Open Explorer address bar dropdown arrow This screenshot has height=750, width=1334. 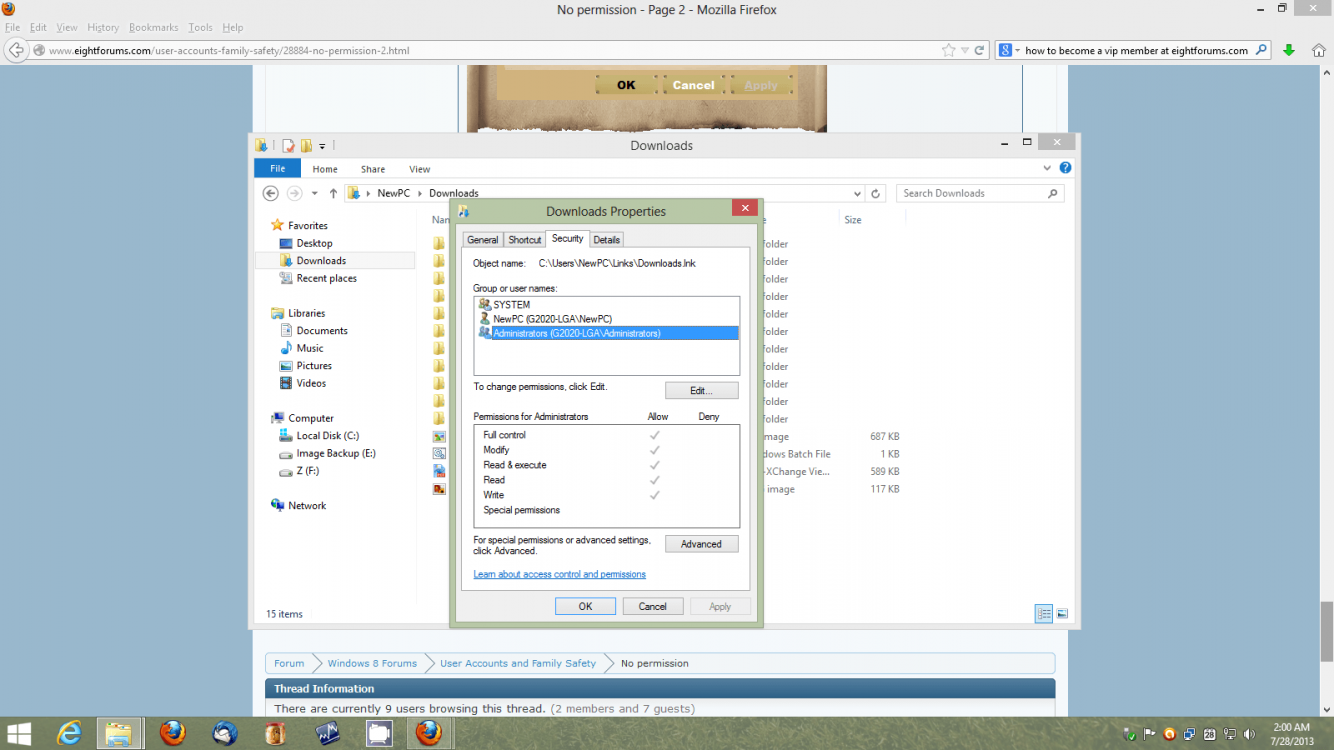point(857,193)
